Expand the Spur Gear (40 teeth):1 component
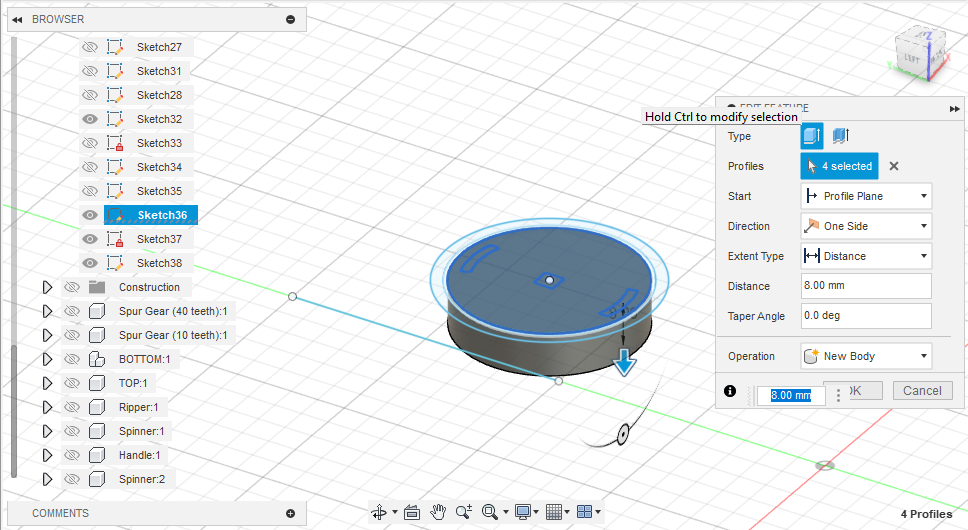968x530 pixels. coord(47,311)
